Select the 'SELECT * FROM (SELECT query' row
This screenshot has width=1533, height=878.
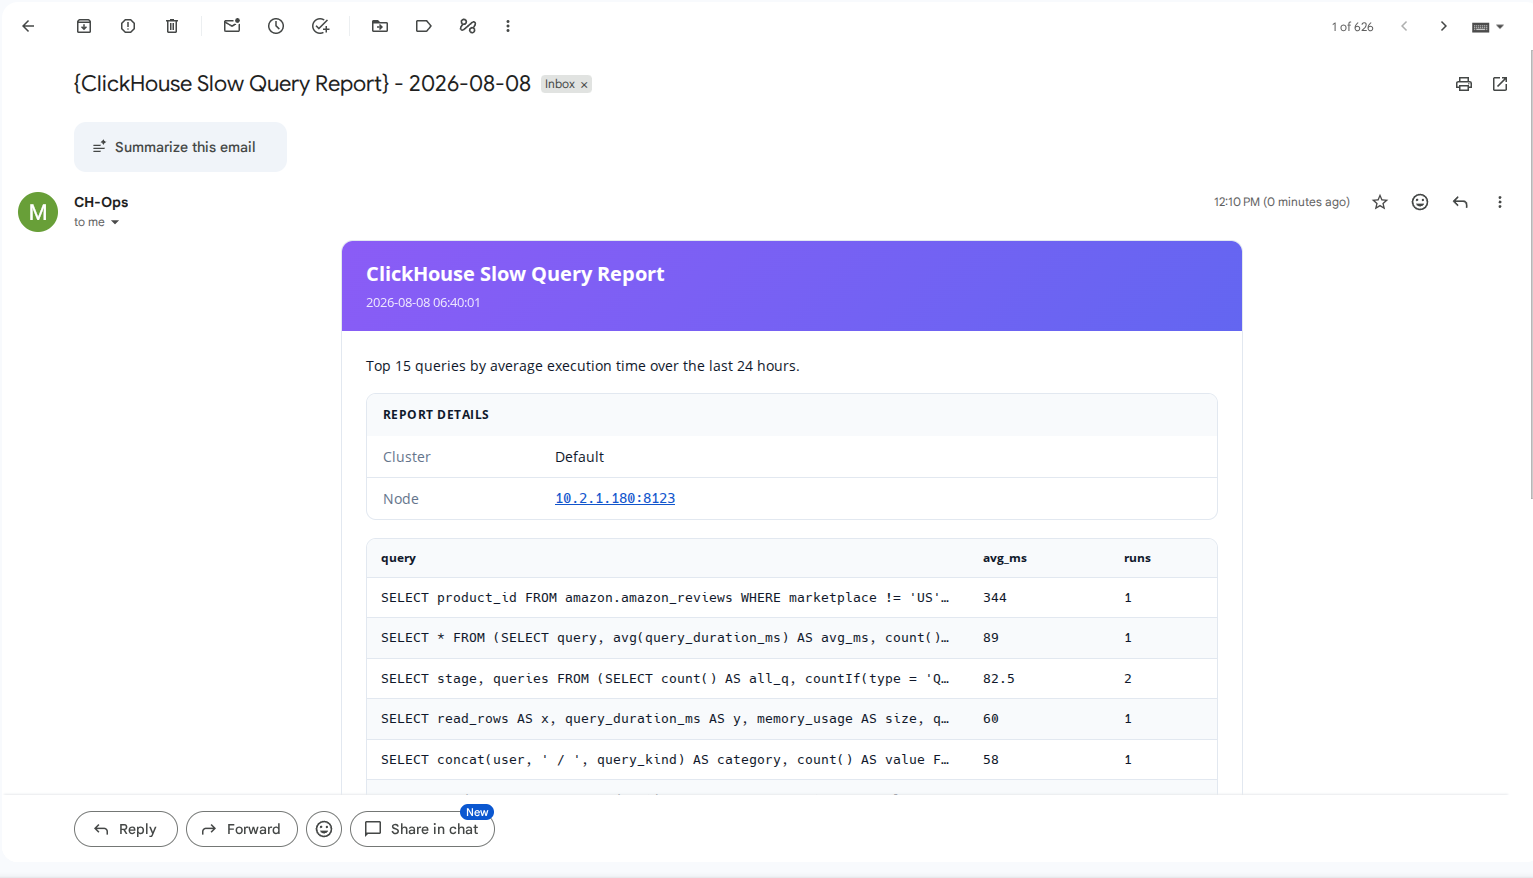point(792,638)
